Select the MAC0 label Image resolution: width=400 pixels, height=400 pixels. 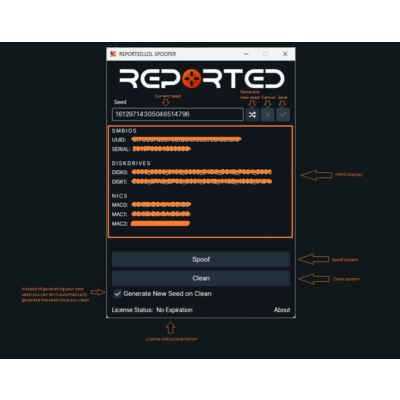[x=120, y=205]
